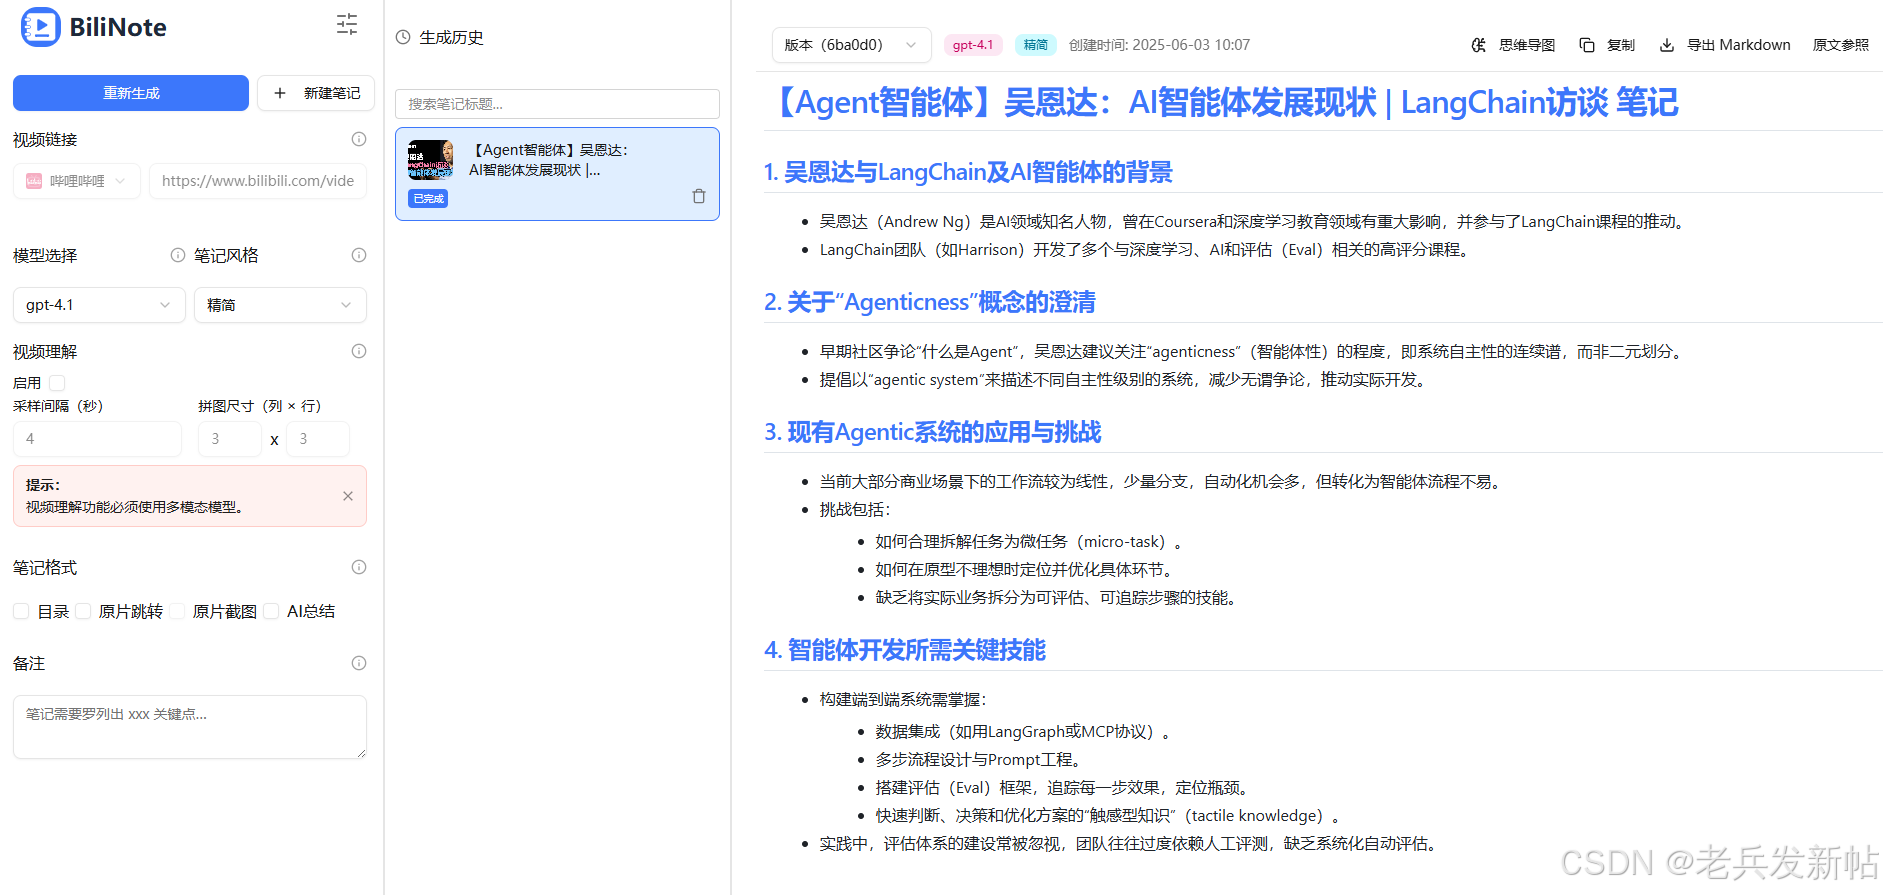Click the 精简 tag in note header
The image size is (1883, 895).
1036,45
